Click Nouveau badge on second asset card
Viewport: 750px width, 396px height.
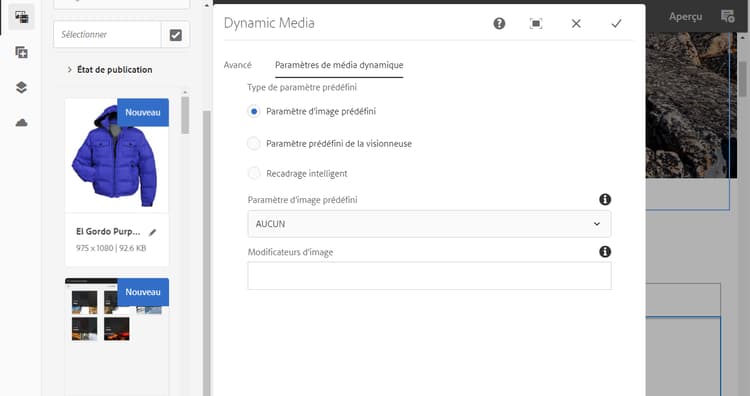(143, 292)
